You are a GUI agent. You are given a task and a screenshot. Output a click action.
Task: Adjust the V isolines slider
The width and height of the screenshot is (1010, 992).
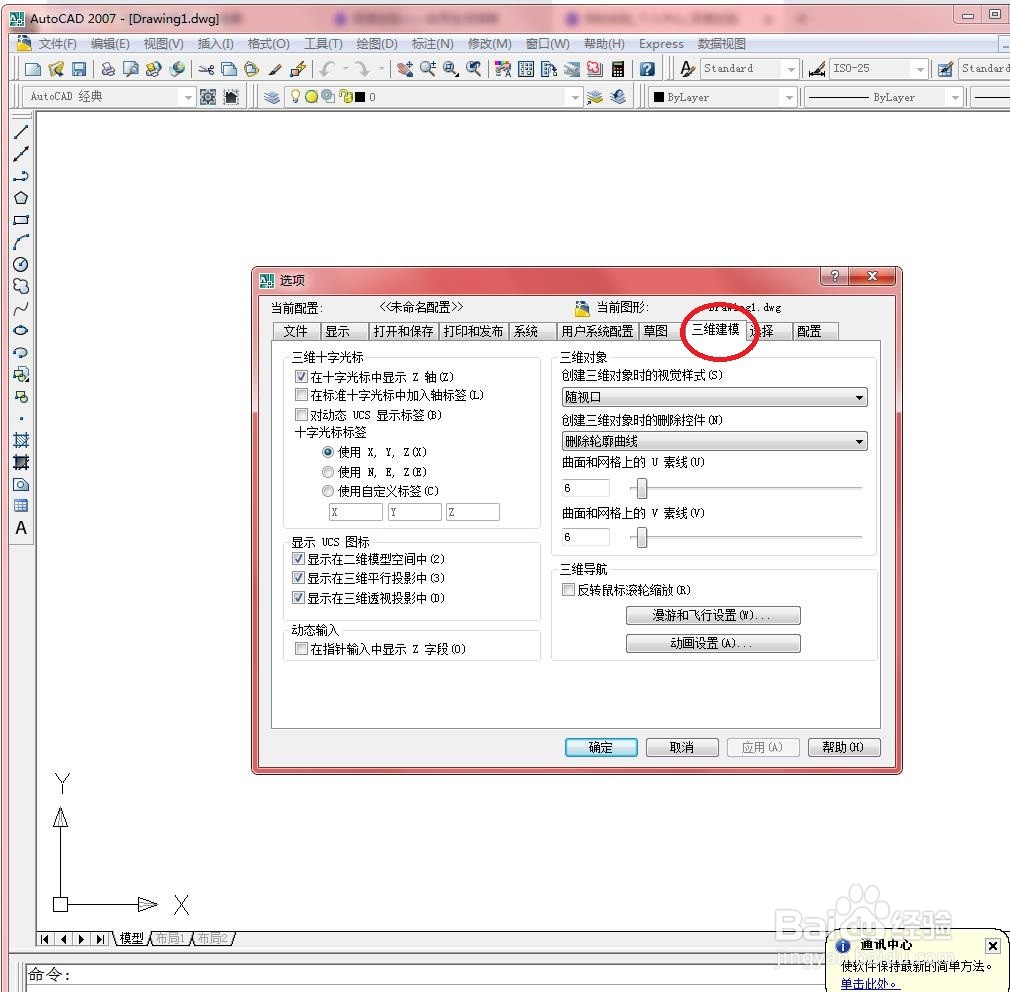(642, 537)
